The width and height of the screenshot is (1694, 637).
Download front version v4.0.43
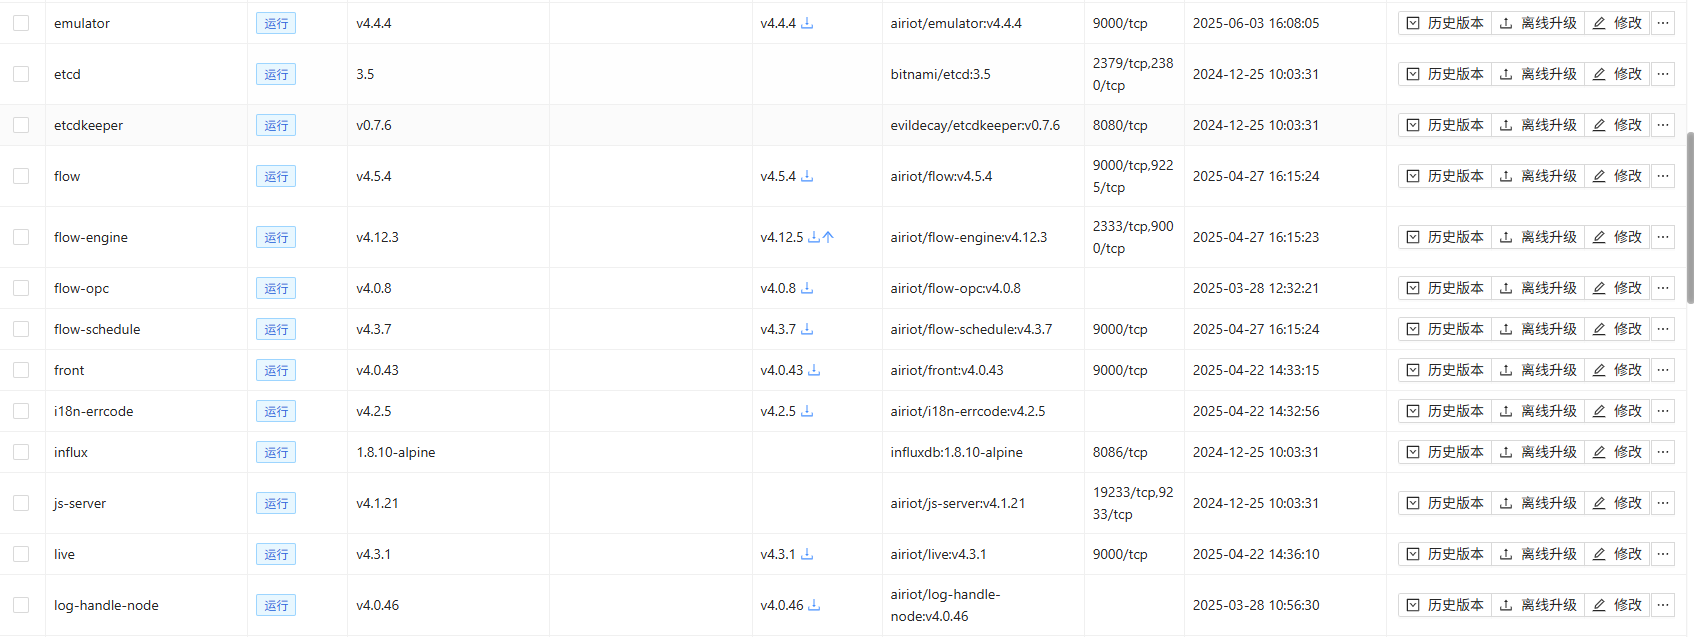point(814,370)
